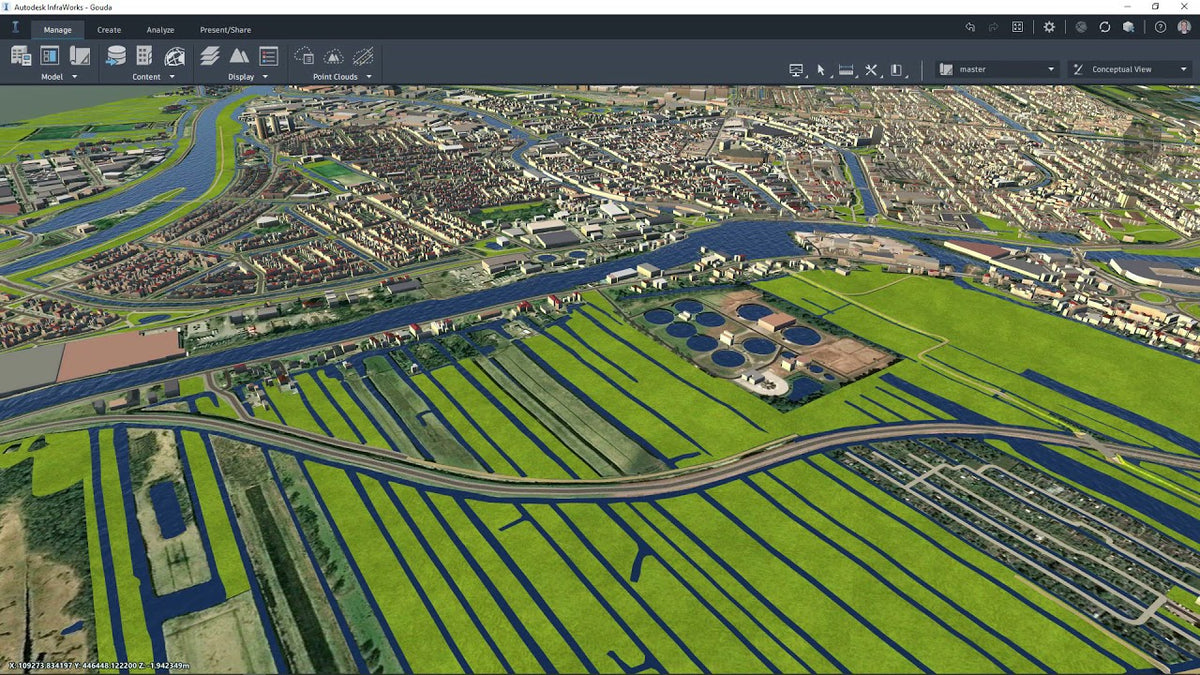Click the measure distance tool icon
The width and height of the screenshot is (1200, 675).
(x=846, y=70)
